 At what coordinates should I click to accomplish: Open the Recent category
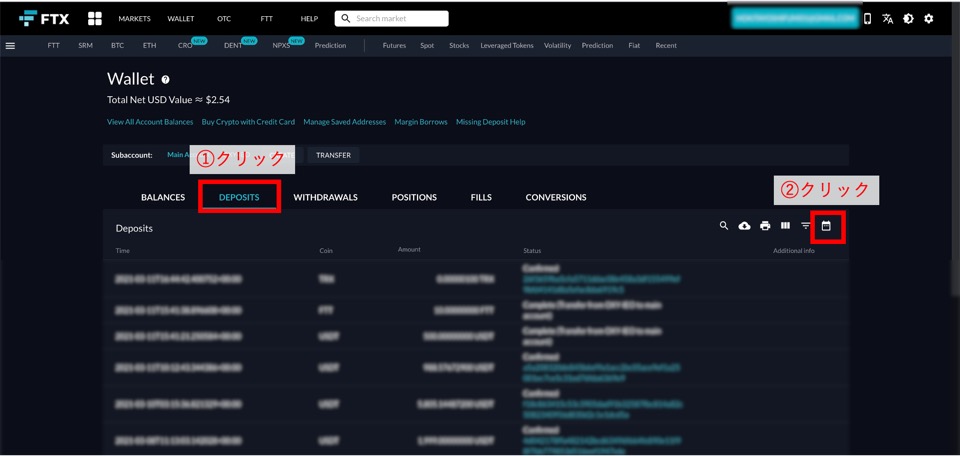coord(666,45)
